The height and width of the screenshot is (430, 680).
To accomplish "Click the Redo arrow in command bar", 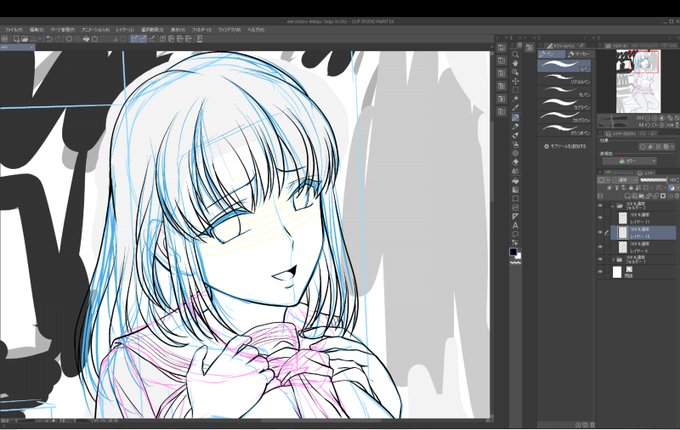I will pyautogui.click(x=58, y=39).
